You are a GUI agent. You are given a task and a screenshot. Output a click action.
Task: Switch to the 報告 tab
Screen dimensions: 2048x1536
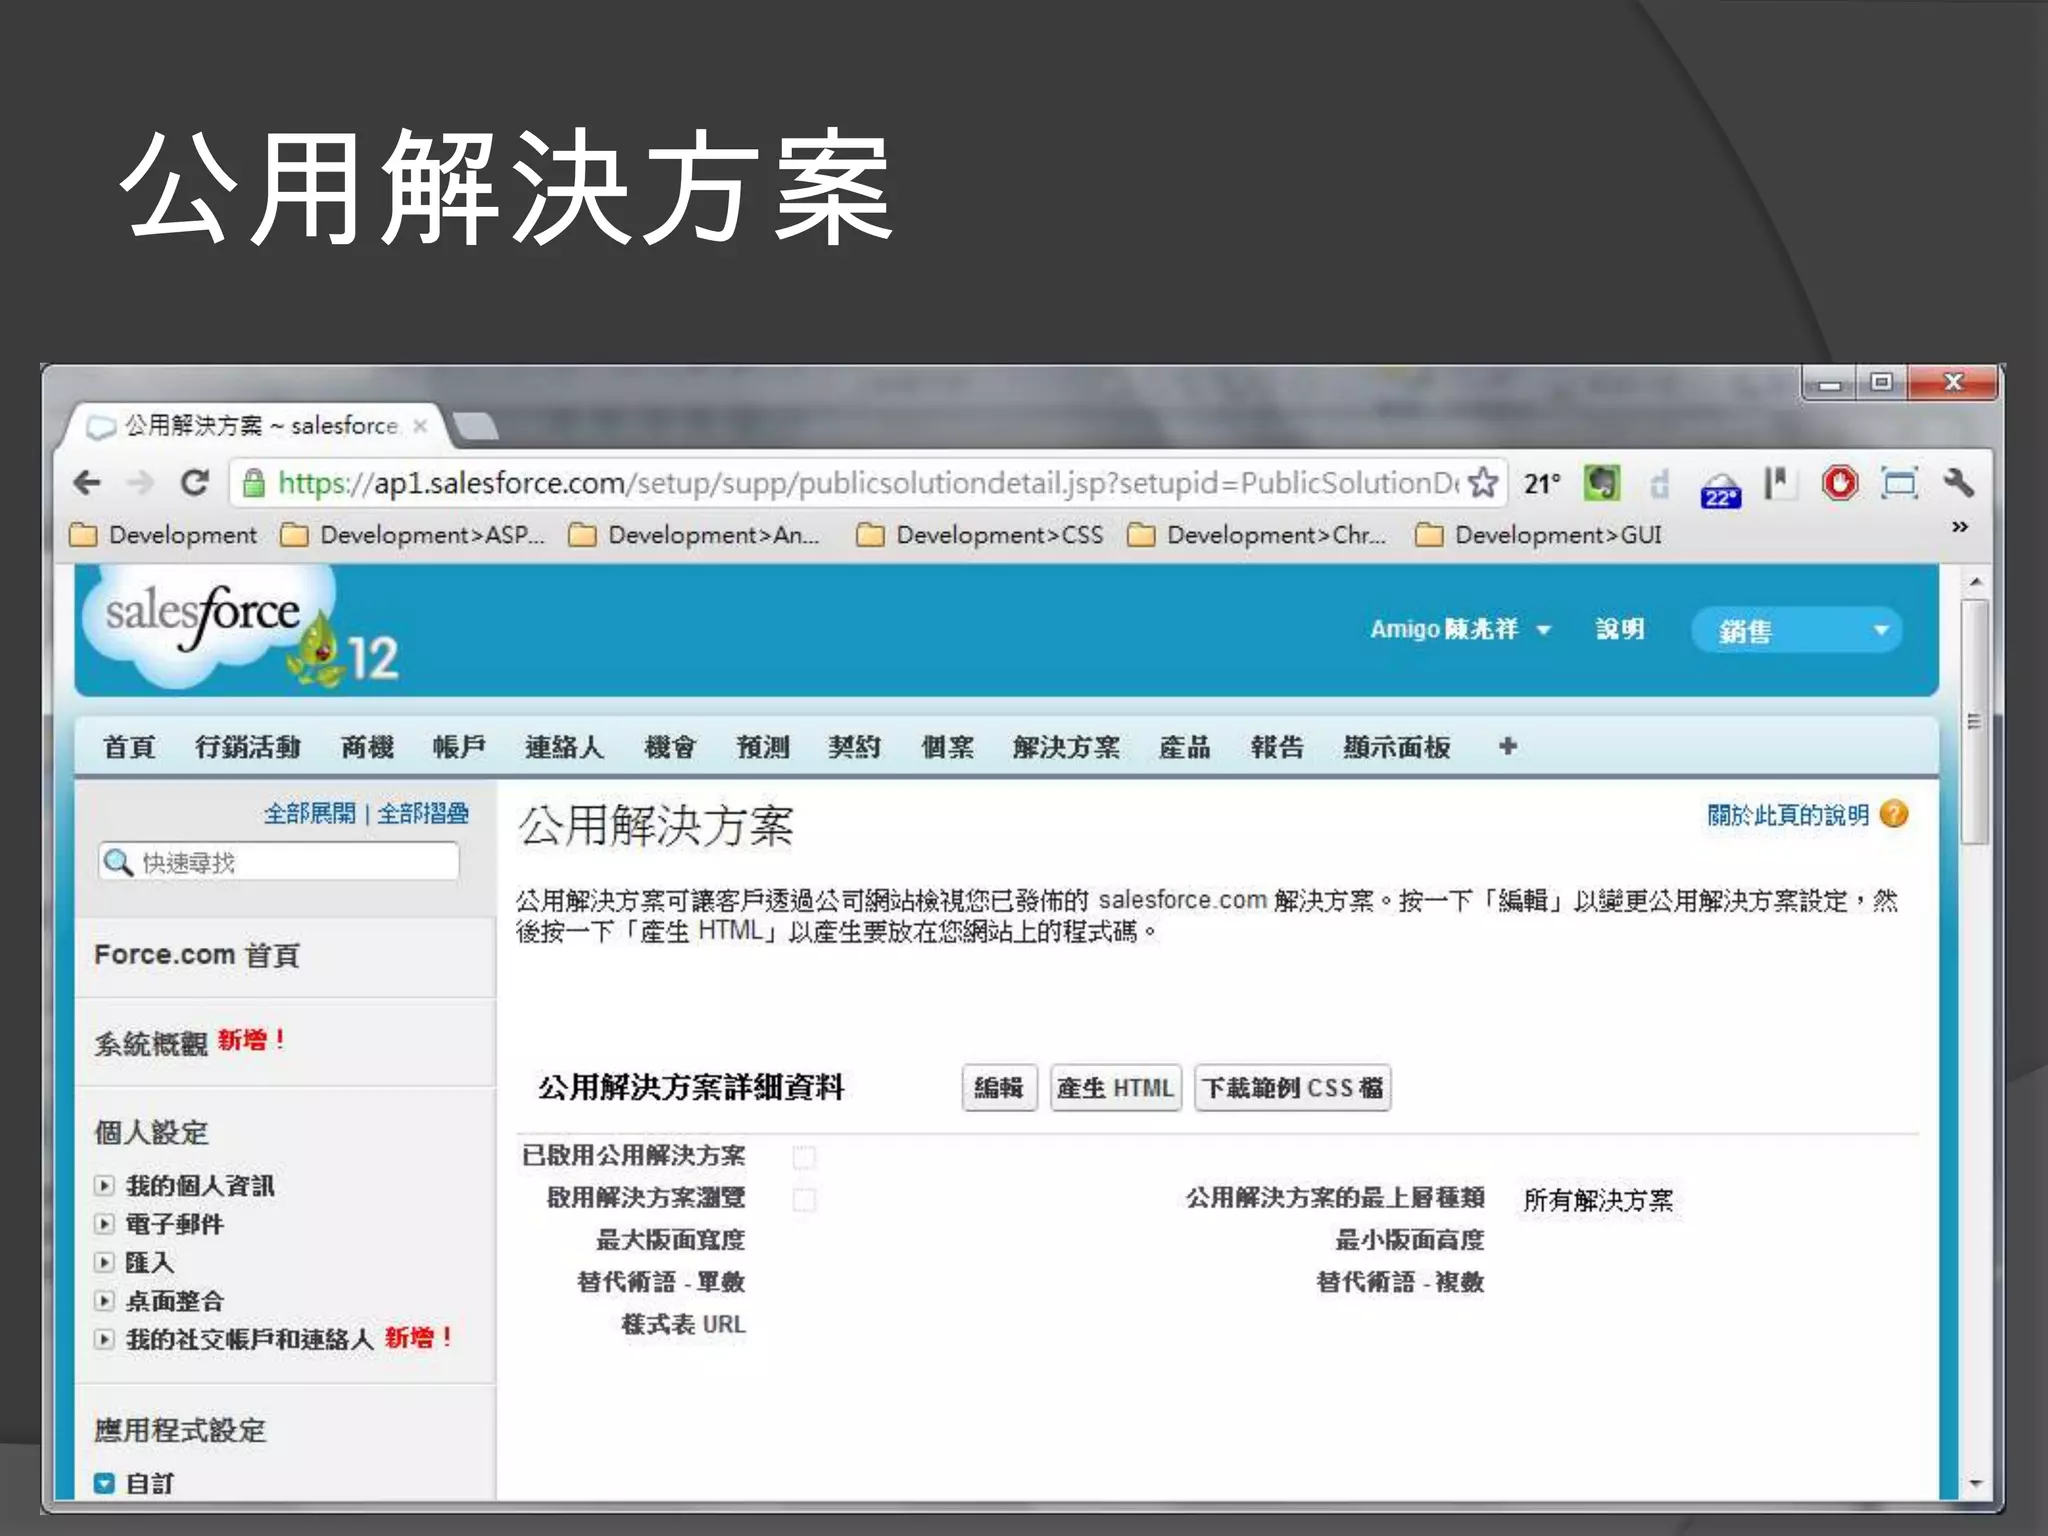1277,747
